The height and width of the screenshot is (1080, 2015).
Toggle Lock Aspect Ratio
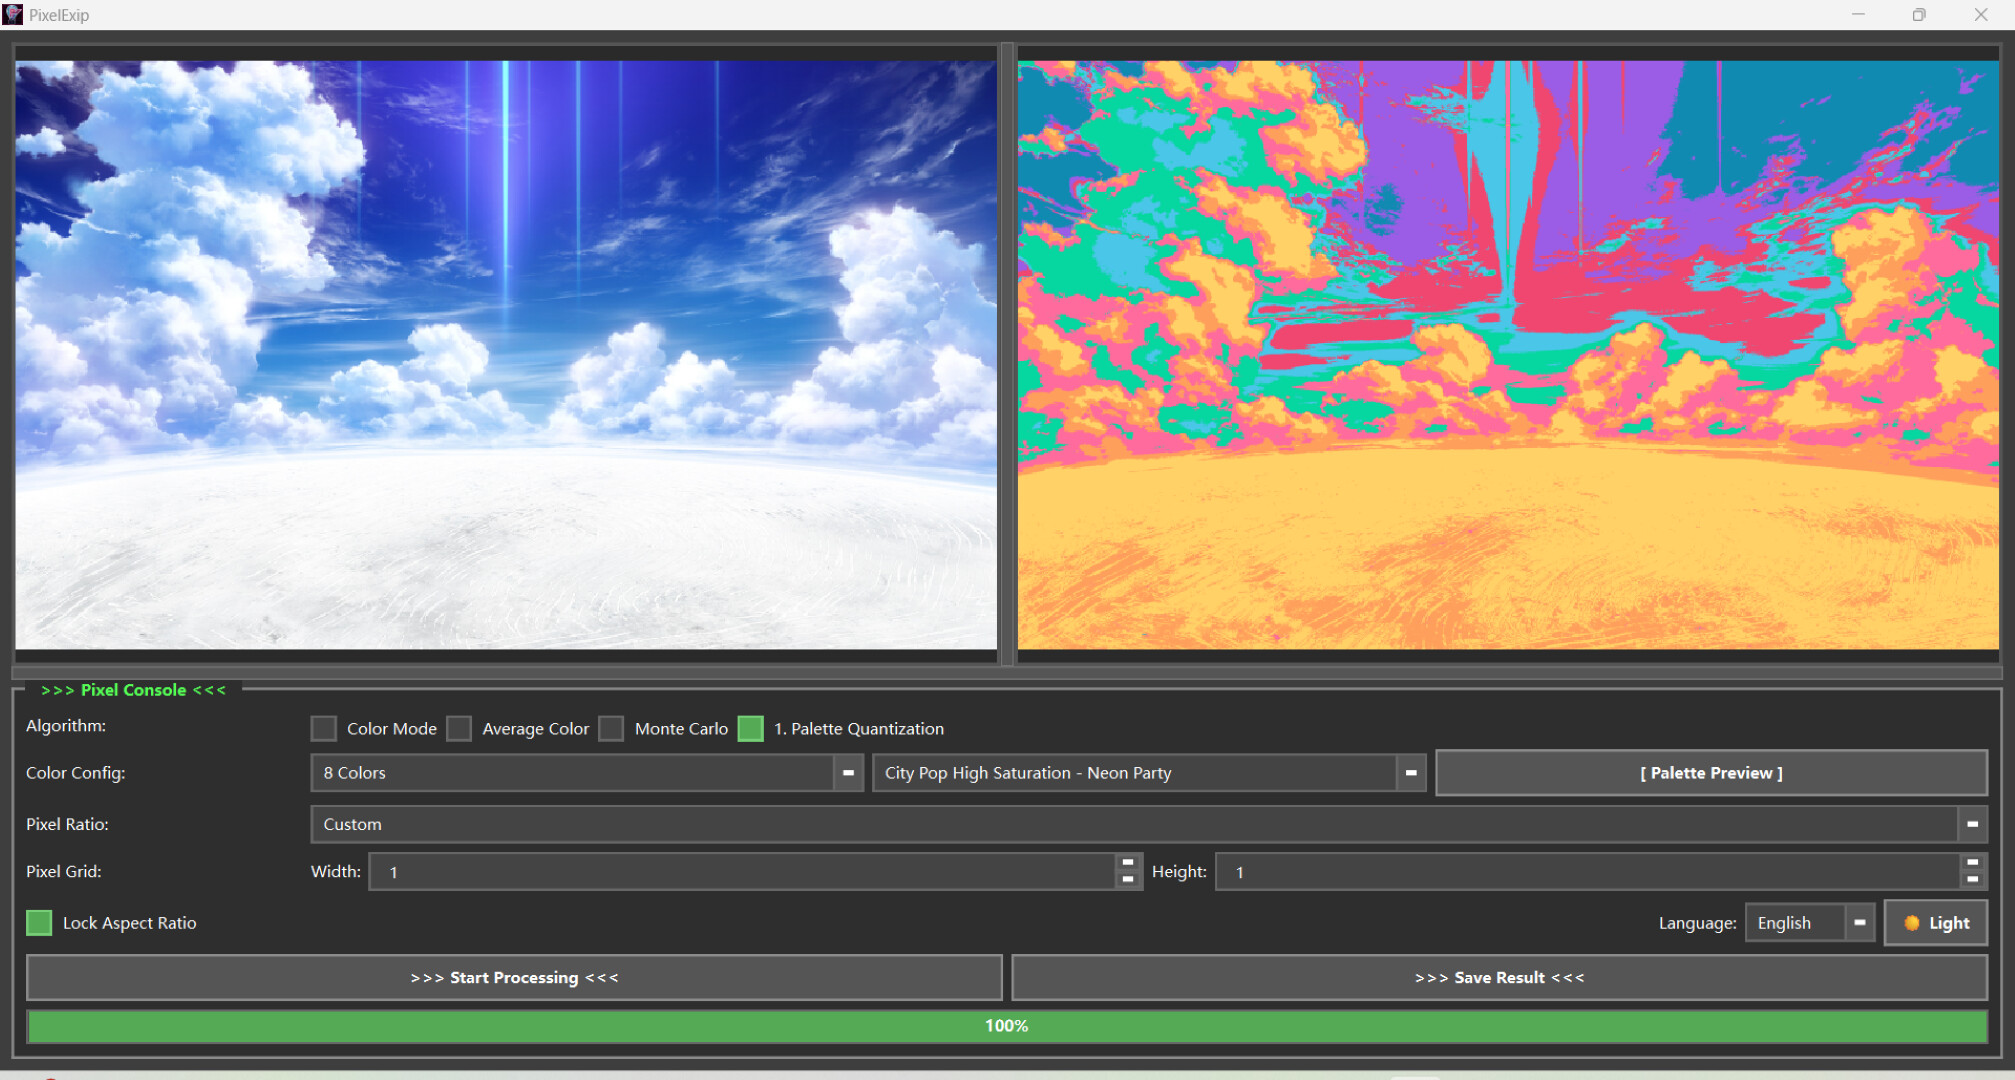coord(39,922)
